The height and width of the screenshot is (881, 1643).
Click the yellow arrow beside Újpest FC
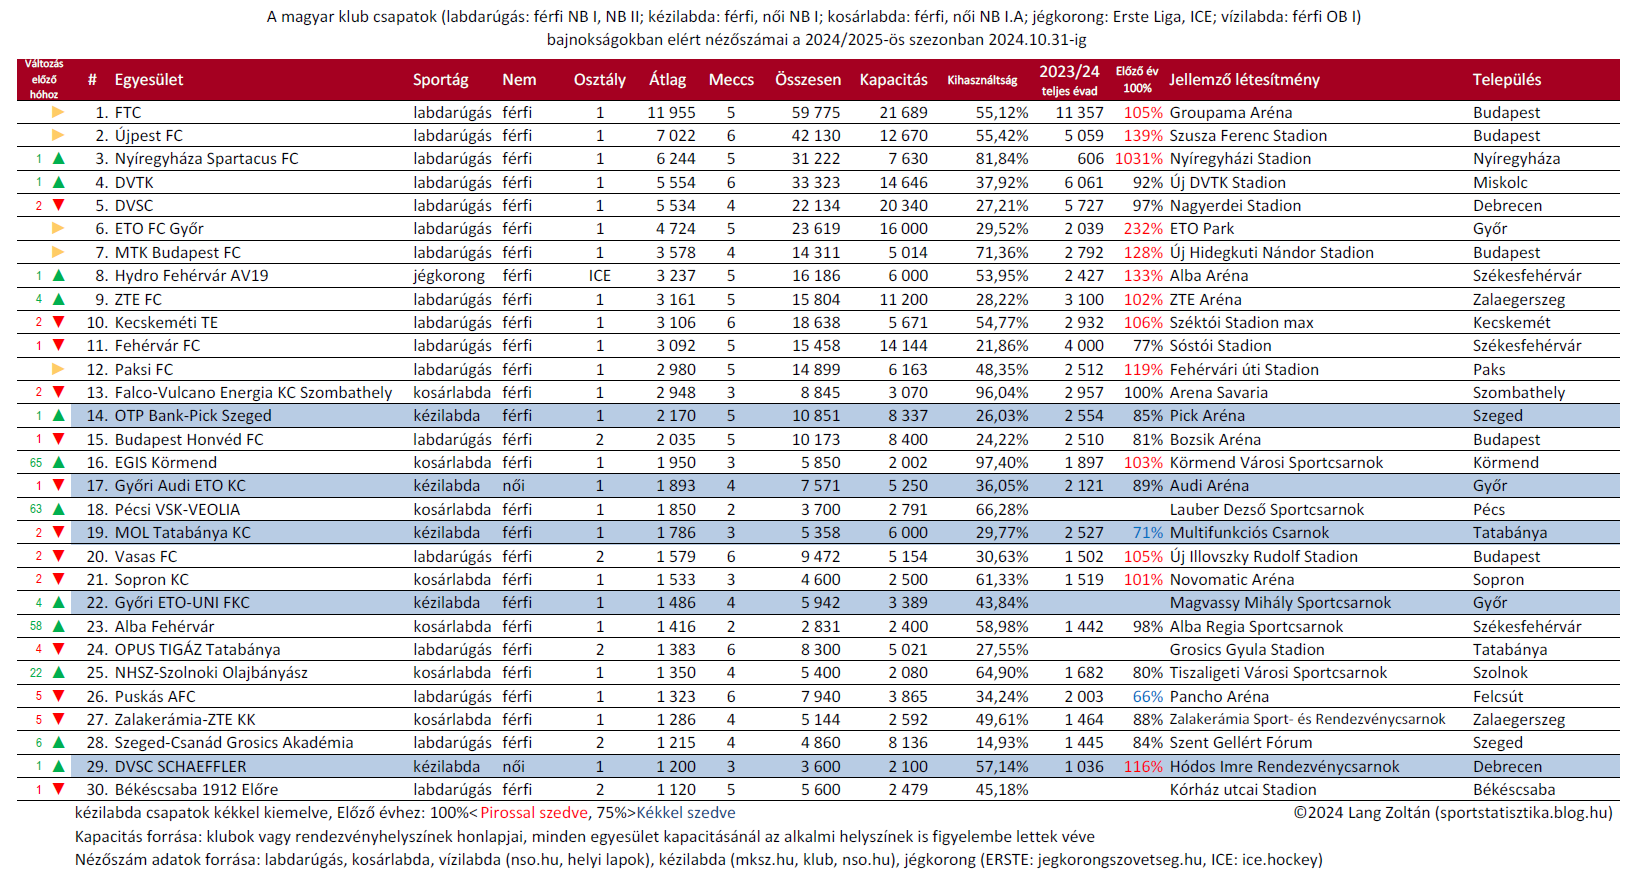[58, 135]
